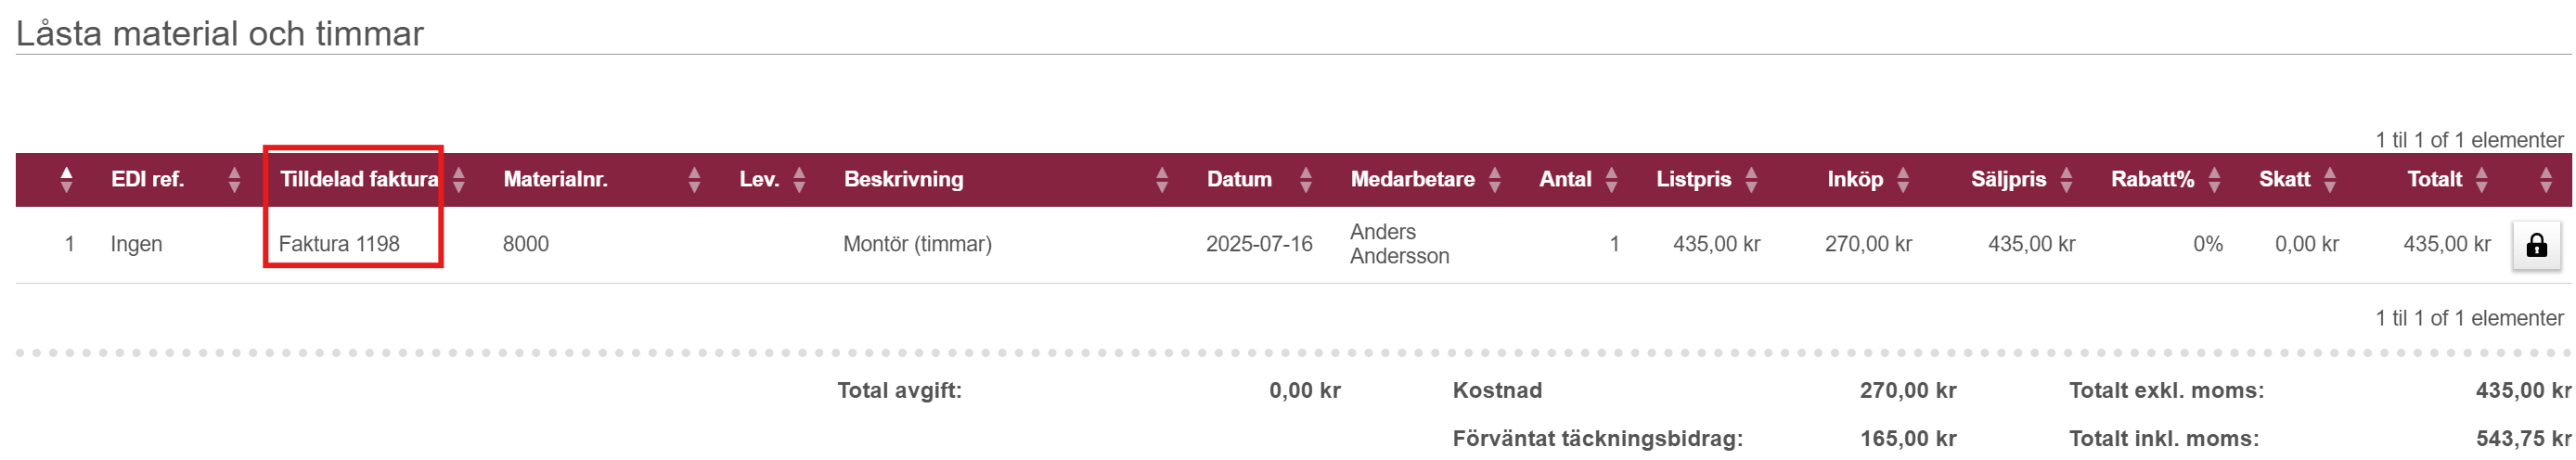
Task: Sort by Datum arrows icon
Action: [1305, 180]
